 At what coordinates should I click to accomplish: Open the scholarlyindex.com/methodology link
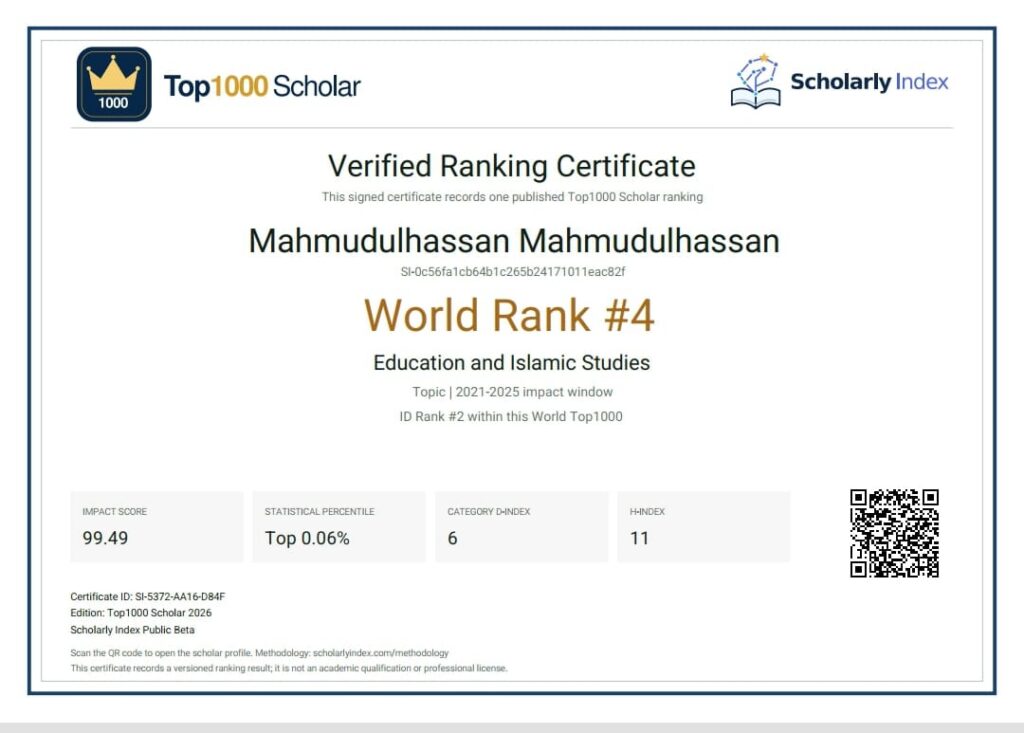(x=381, y=653)
